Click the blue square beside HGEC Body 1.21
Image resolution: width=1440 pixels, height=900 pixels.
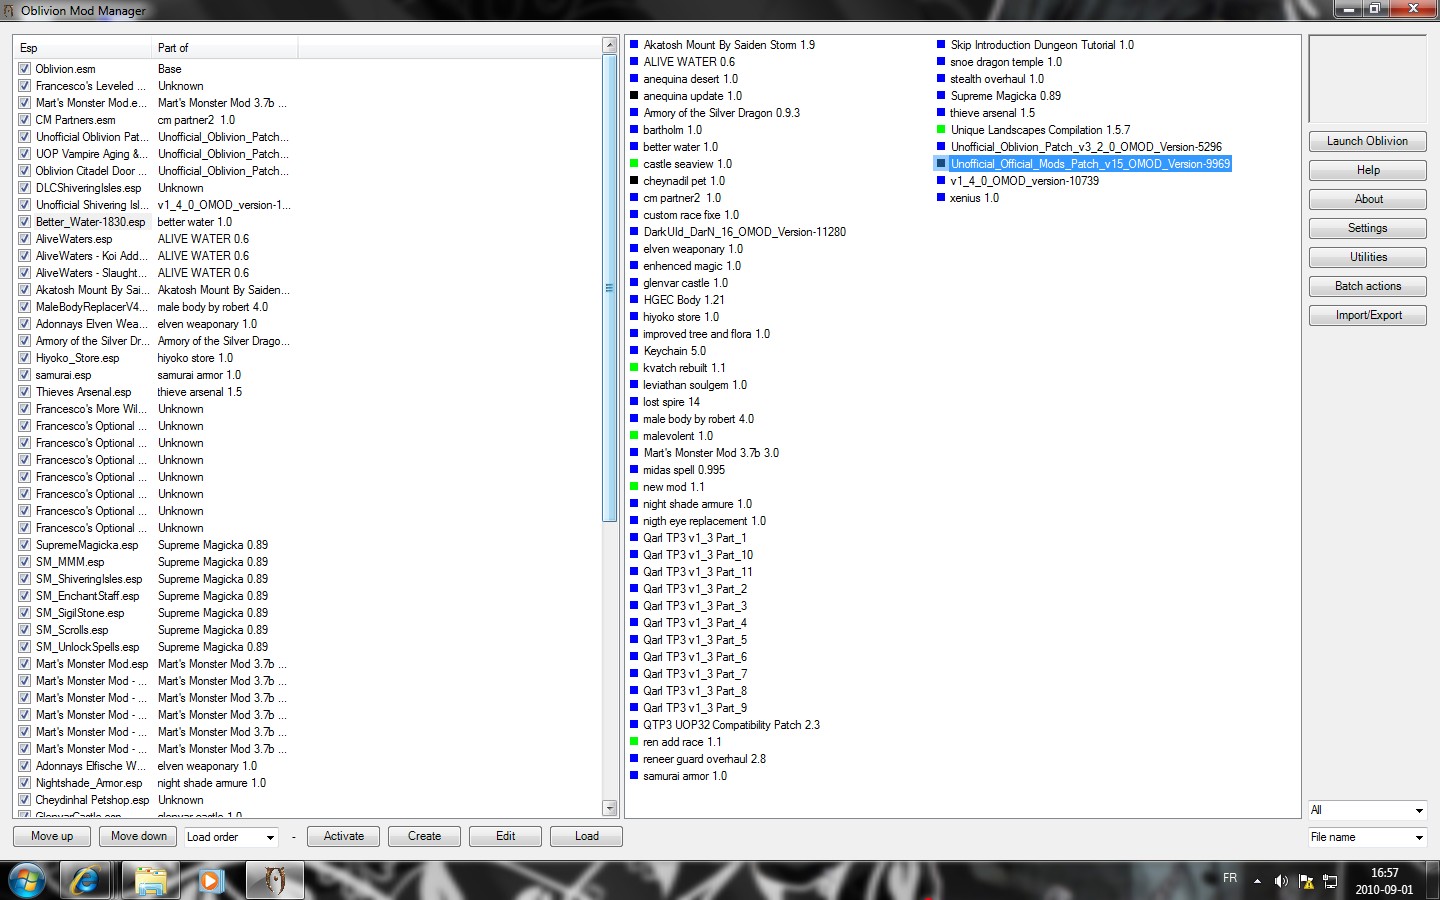634,300
